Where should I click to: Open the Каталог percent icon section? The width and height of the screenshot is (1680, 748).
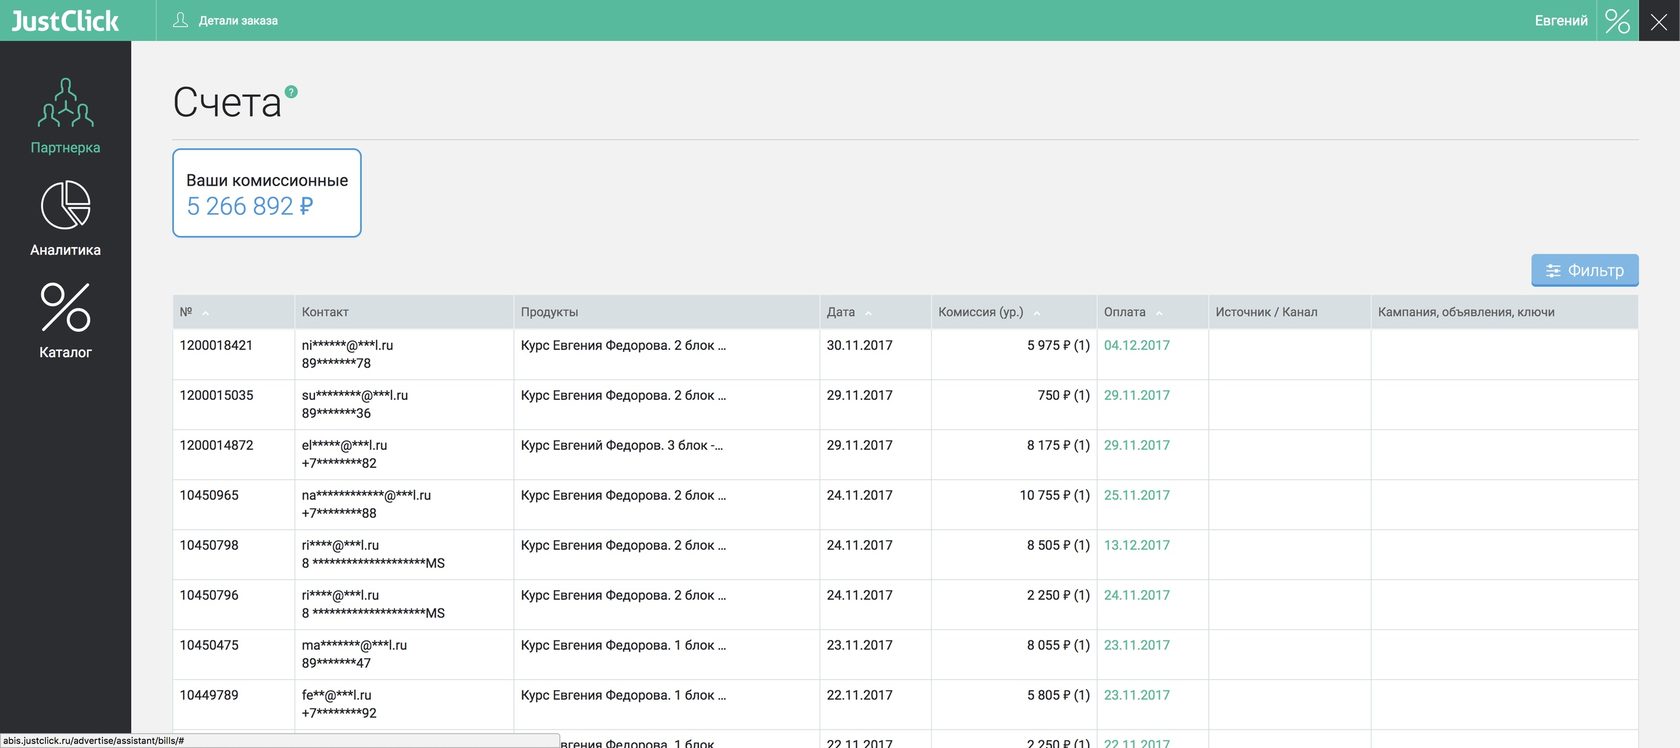[65, 320]
